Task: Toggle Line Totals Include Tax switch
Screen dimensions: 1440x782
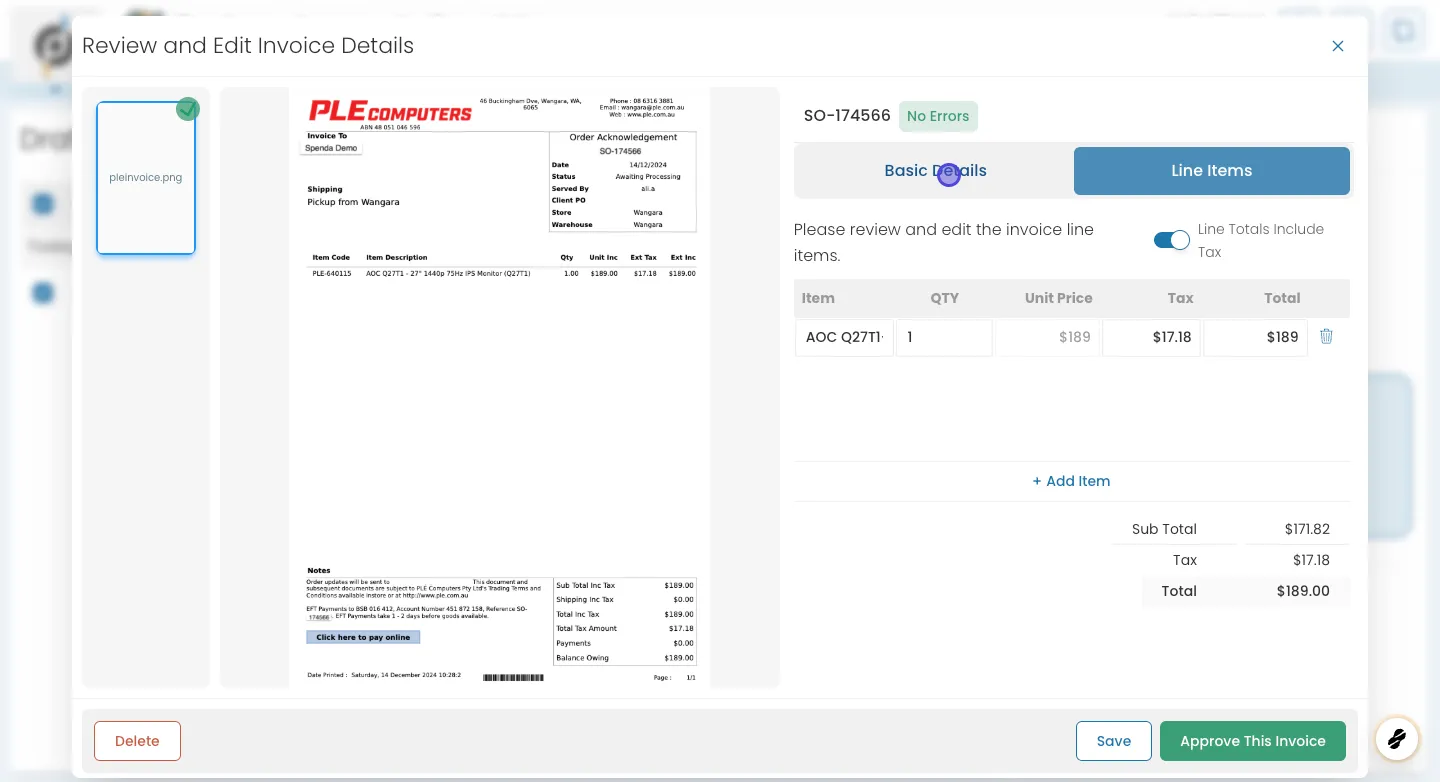Action: coord(1171,240)
